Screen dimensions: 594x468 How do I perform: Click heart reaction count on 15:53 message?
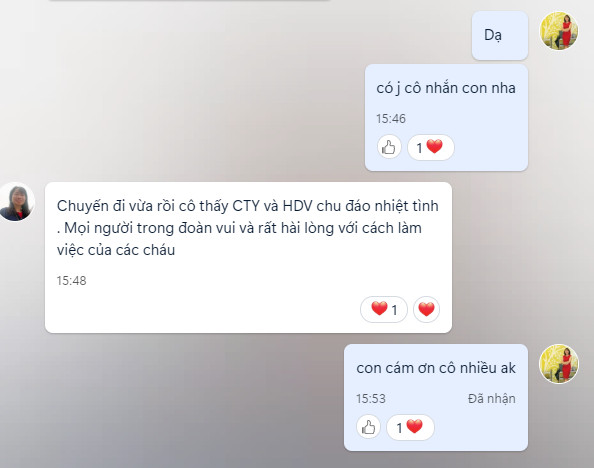pos(410,427)
